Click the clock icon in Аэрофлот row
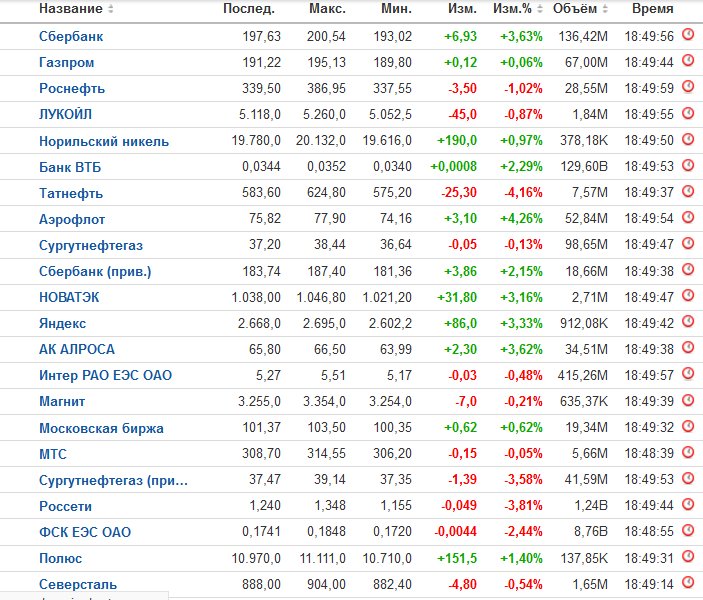 click(x=688, y=217)
